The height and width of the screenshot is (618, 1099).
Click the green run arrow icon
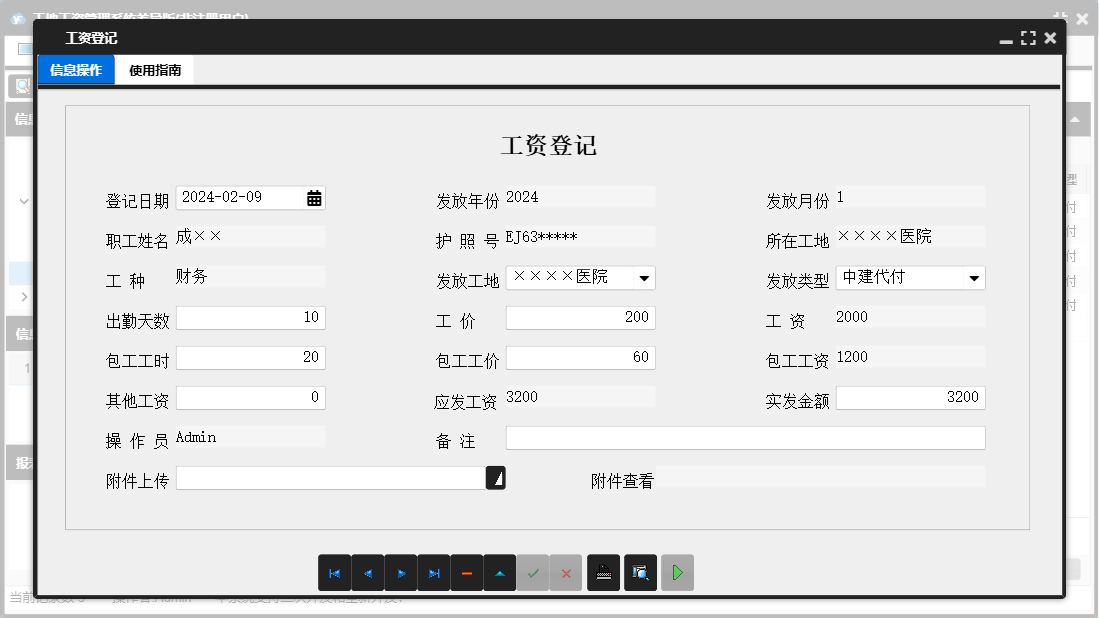(677, 572)
